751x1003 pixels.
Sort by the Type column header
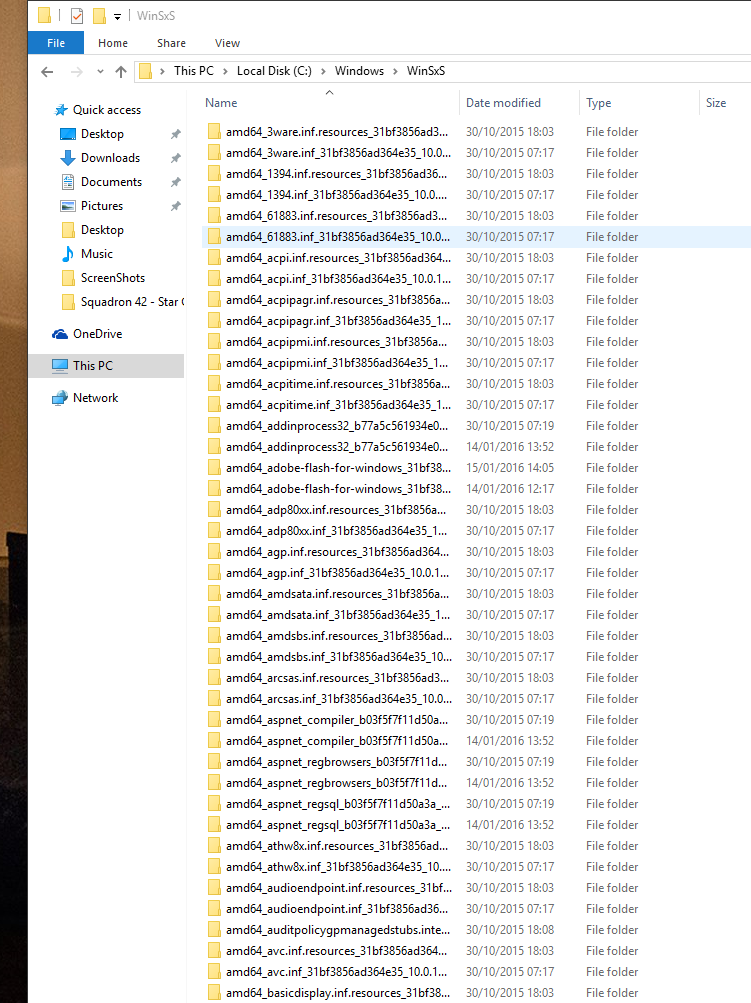click(598, 103)
